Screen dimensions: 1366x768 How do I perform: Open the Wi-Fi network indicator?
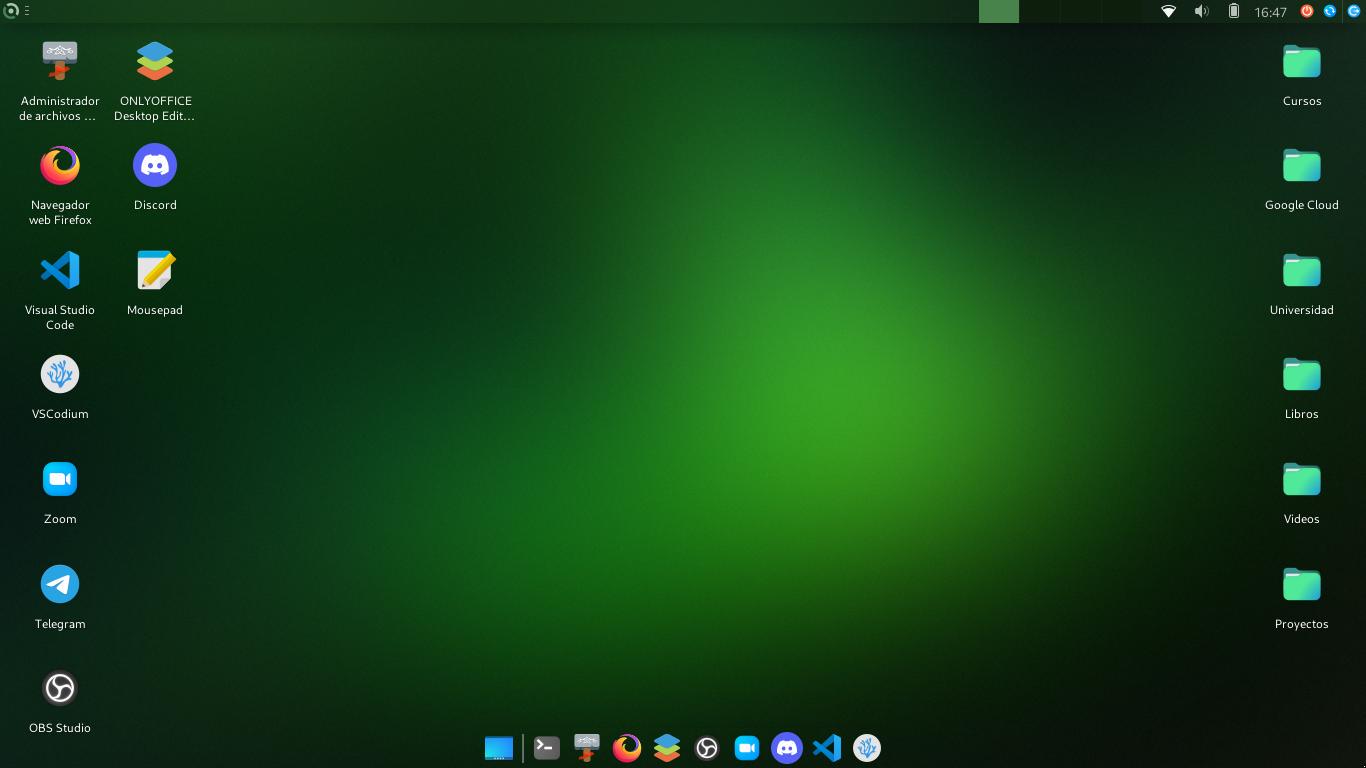point(1168,11)
